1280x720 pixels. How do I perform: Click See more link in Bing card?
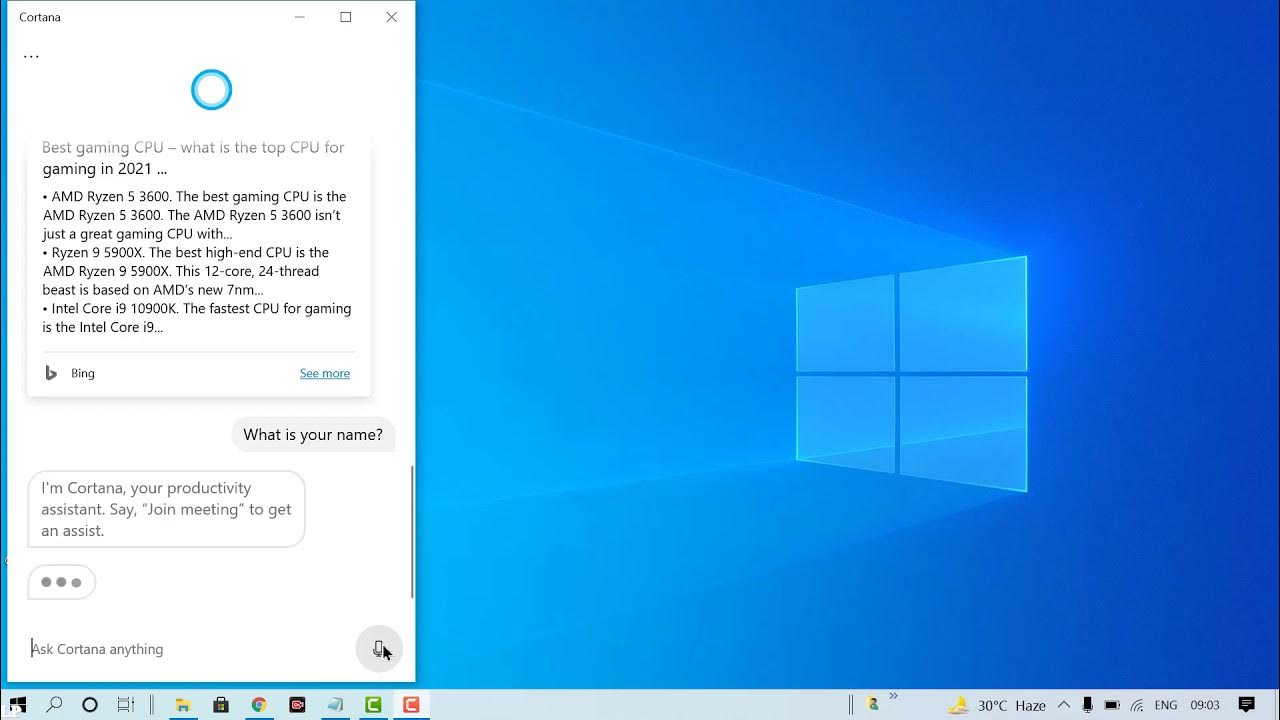[325, 373]
